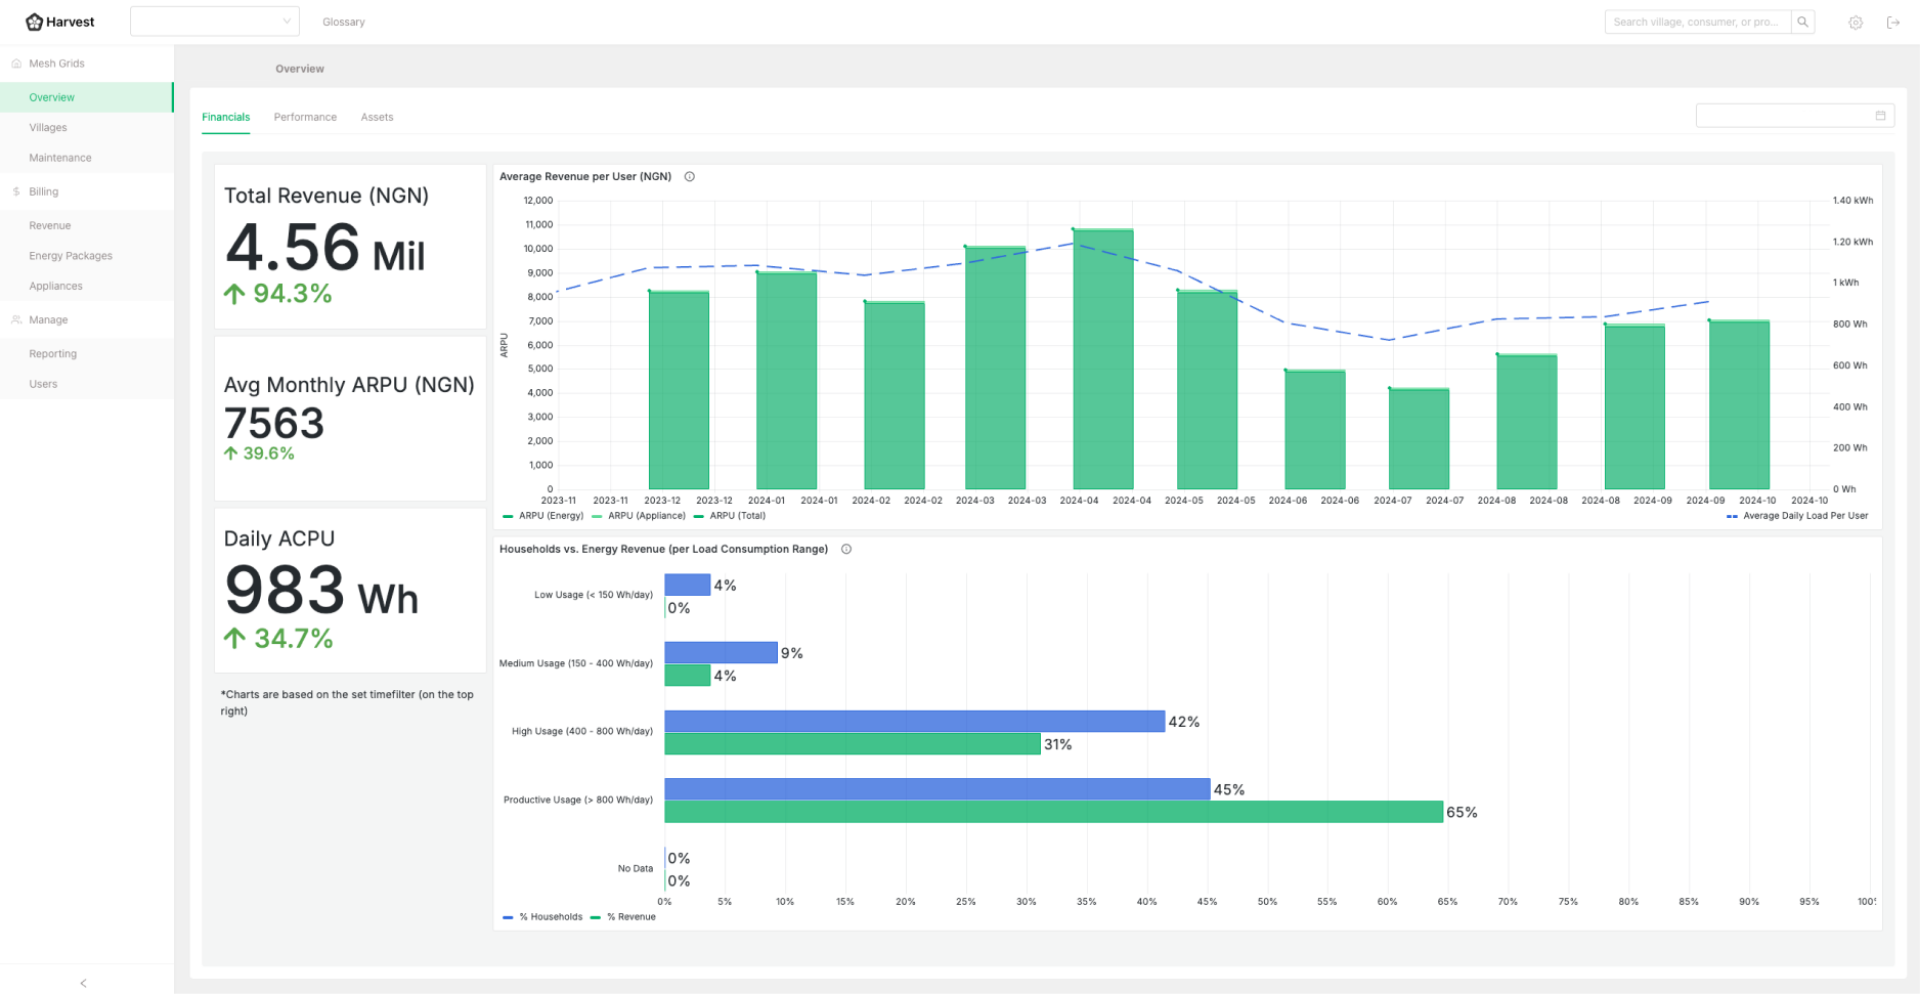
Task: Click info icon next to Average Revenue per User
Action: pos(689,177)
